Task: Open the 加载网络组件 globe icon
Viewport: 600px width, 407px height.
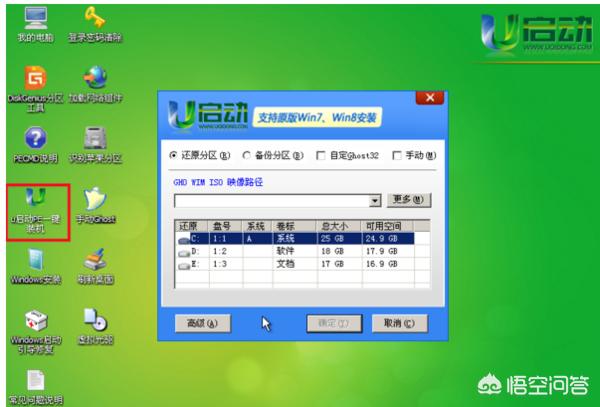Action: (95, 78)
